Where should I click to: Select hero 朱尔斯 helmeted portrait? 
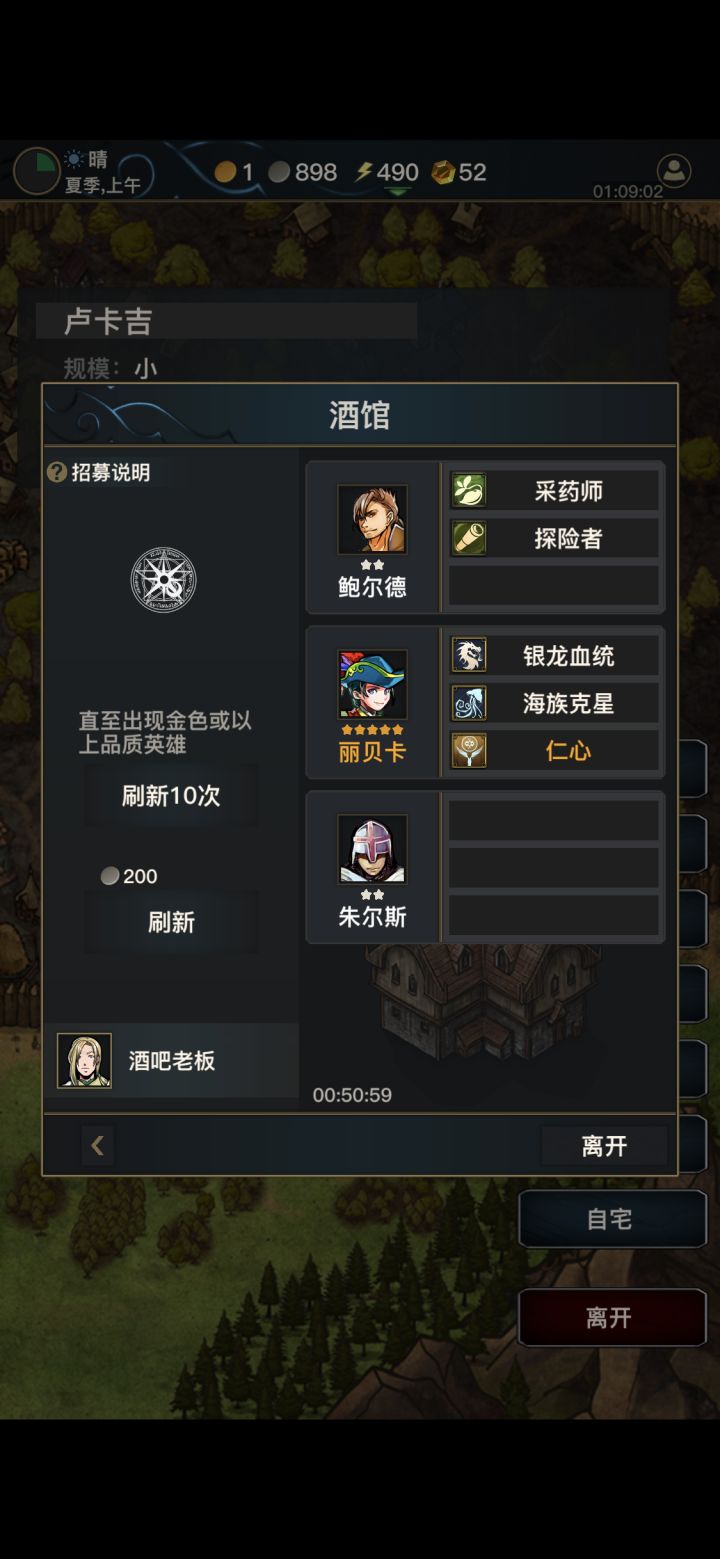(x=372, y=849)
